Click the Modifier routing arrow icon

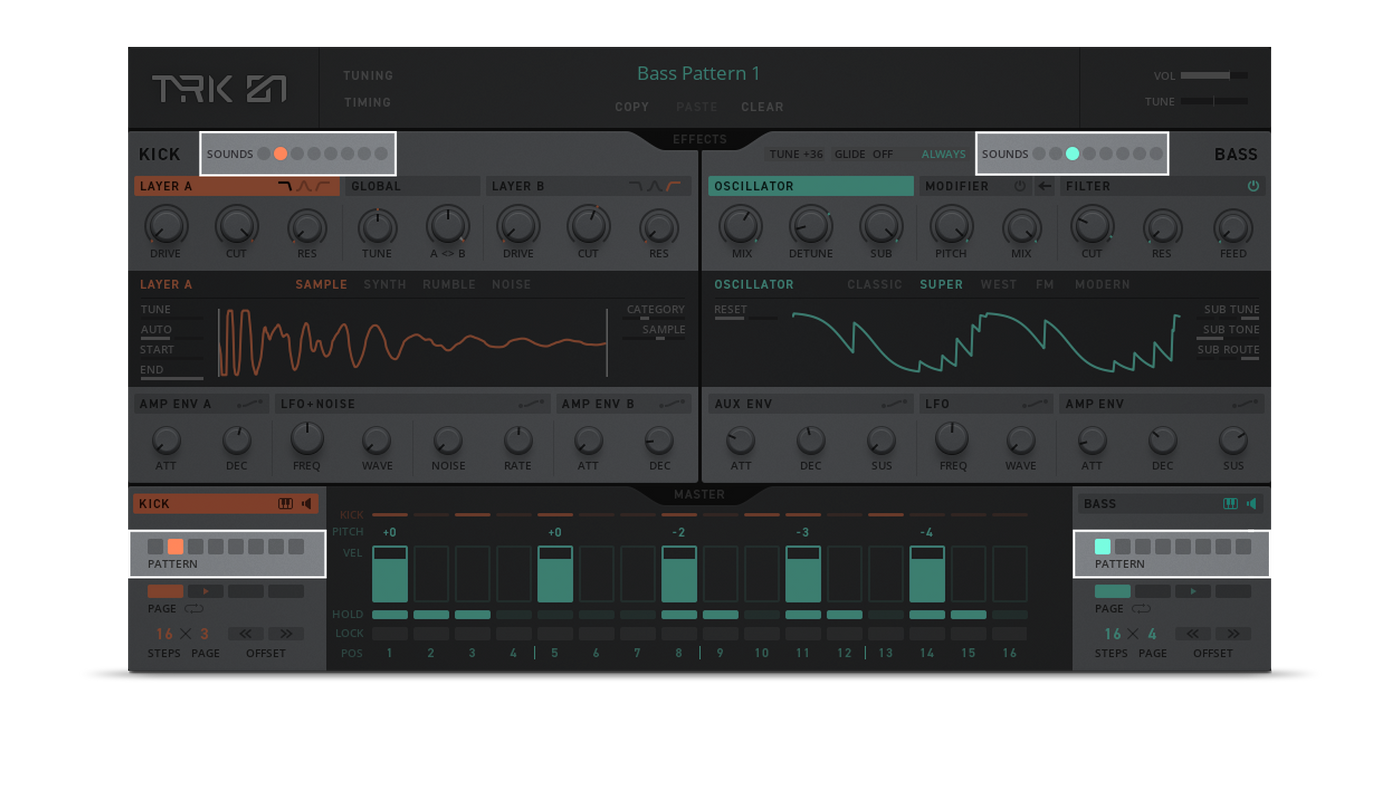pos(1044,186)
